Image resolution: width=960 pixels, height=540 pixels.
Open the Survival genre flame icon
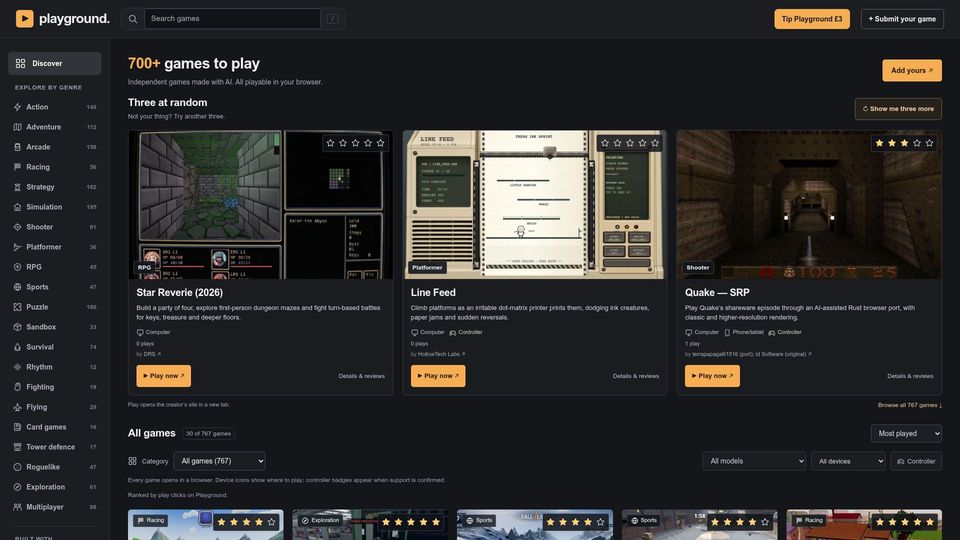point(17,347)
